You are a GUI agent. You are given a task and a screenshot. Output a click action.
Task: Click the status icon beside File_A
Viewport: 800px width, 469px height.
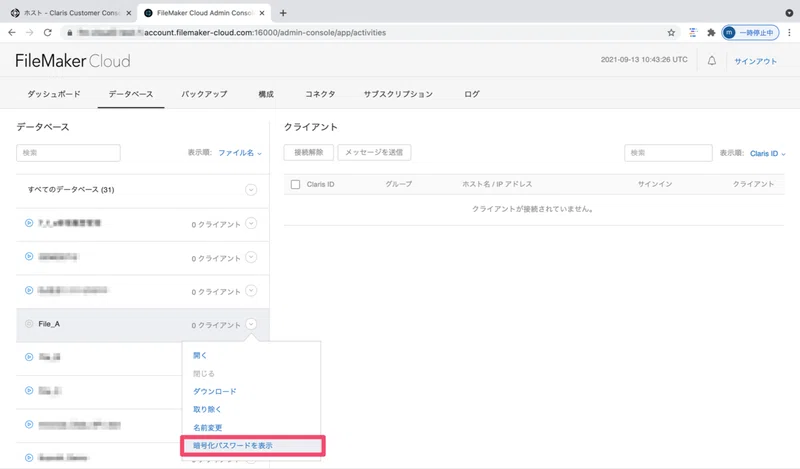(29, 324)
